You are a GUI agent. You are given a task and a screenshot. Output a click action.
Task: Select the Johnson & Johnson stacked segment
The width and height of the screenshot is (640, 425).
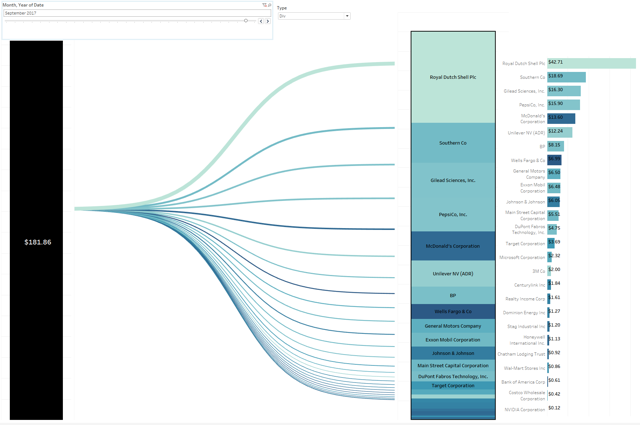pyautogui.click(x=453, y=353)
